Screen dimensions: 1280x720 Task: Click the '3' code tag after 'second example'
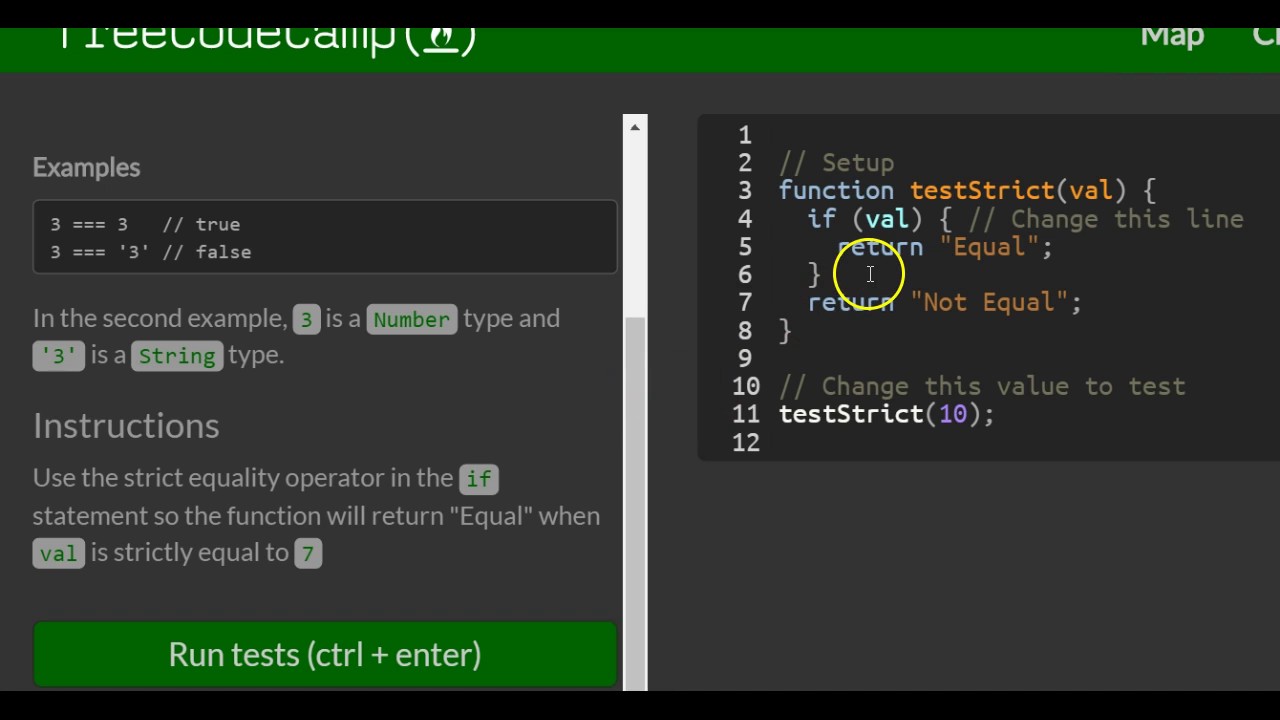coord(306,319)
